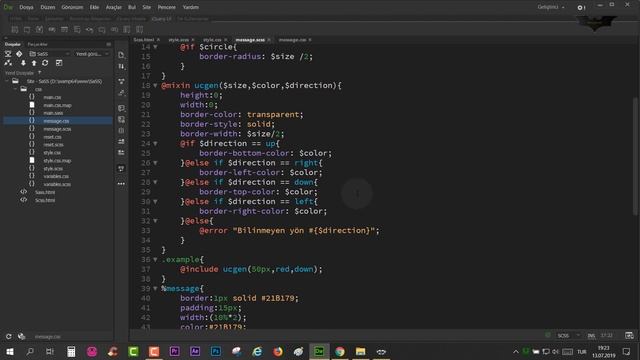Click line 37 @include ucgen code
Image resolution: width=640 pixels, height=360 pixels.
[251, 269]
